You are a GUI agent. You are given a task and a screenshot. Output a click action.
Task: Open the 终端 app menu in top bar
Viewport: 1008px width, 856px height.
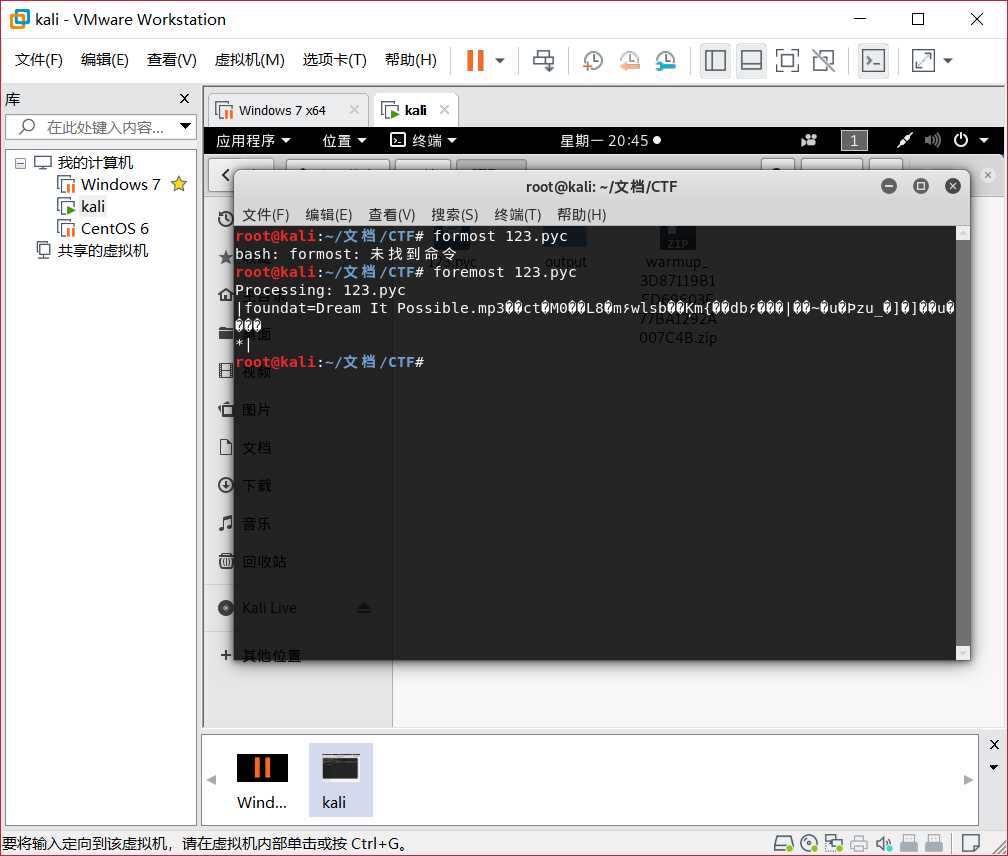(x=424, y=140)
